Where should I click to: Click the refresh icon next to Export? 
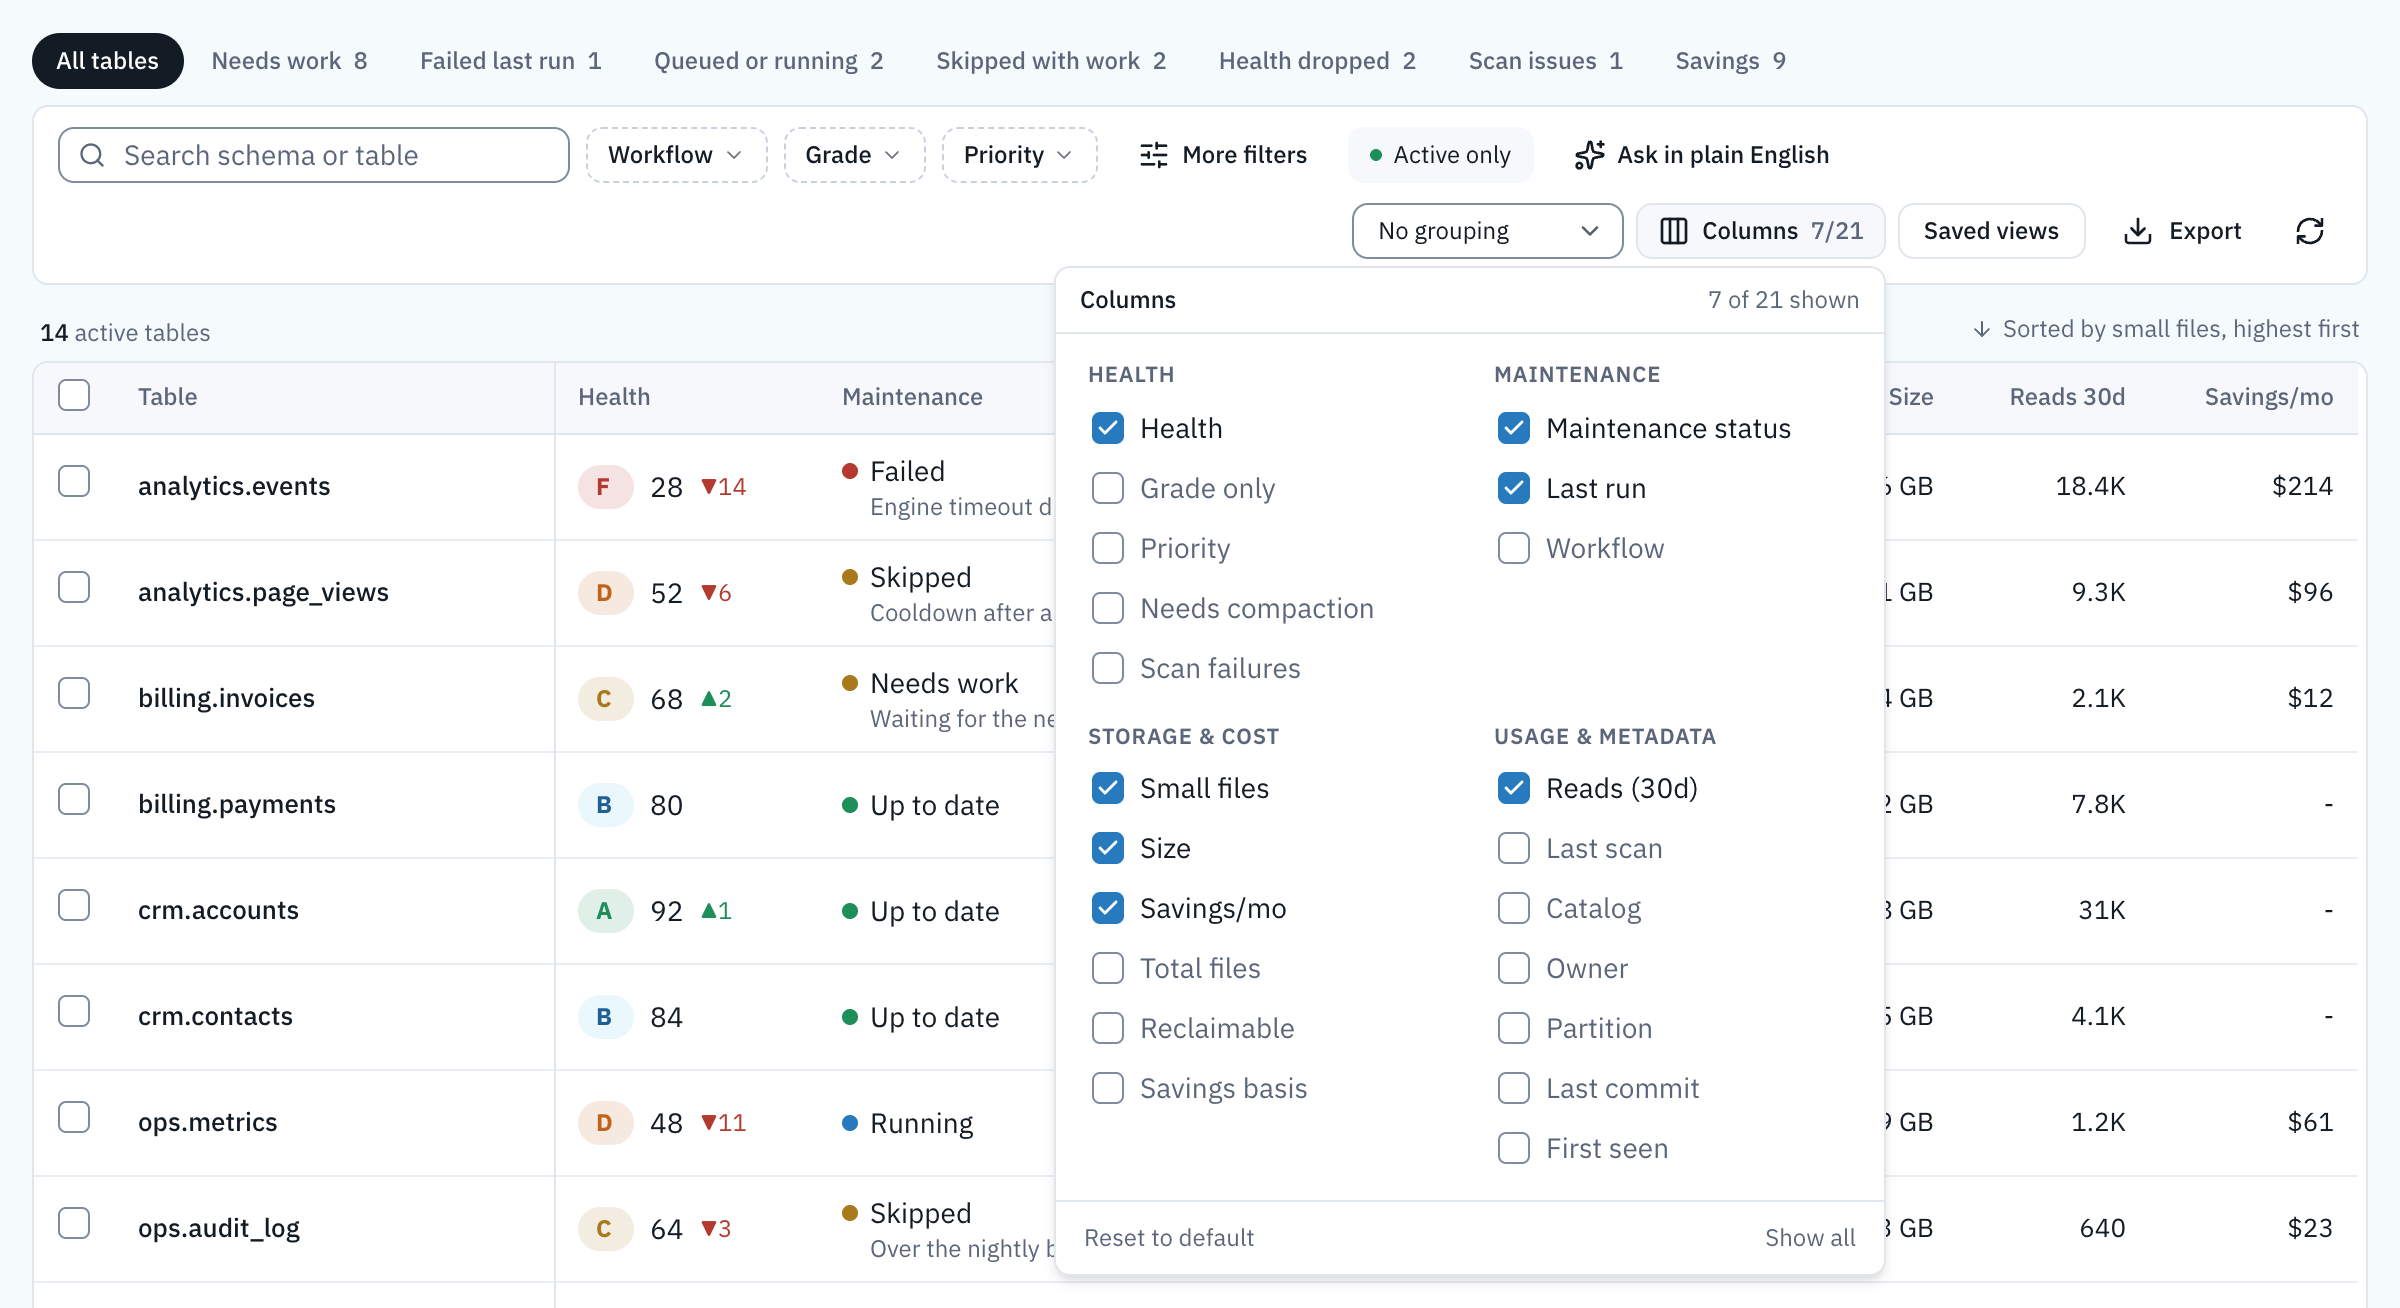click(x=2310, y=231)
